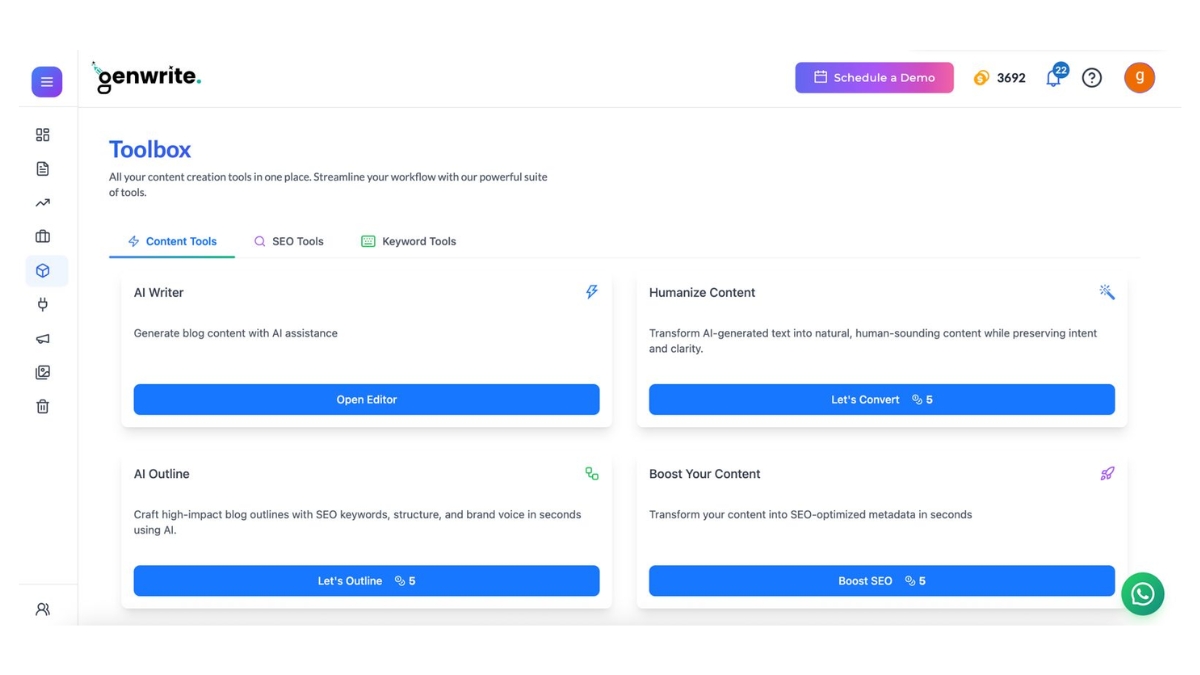The image size is (1200, 675).
Task: Click the megaphone announcements icon
Action: click(x=42, y=338)
